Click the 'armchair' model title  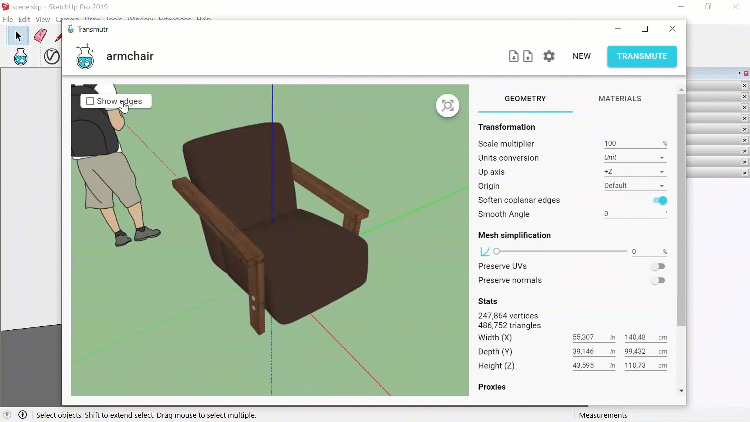(130, 56)
